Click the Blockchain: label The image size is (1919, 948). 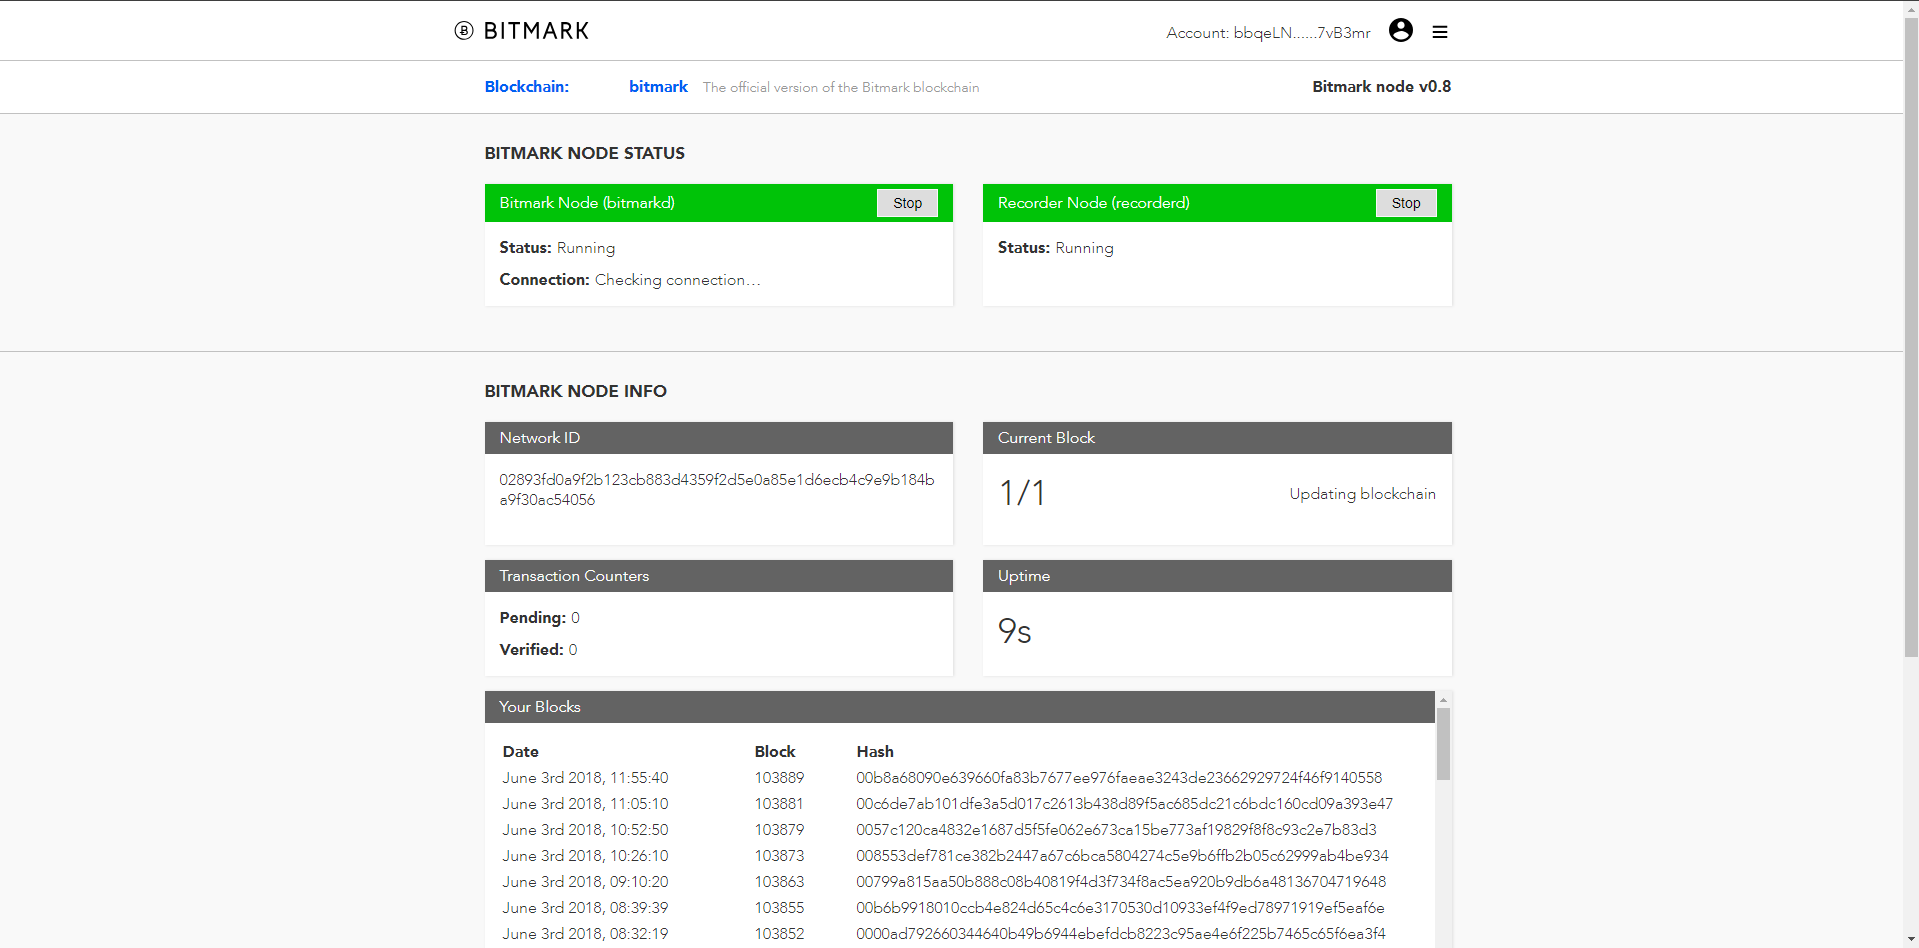tap(527, 87)
